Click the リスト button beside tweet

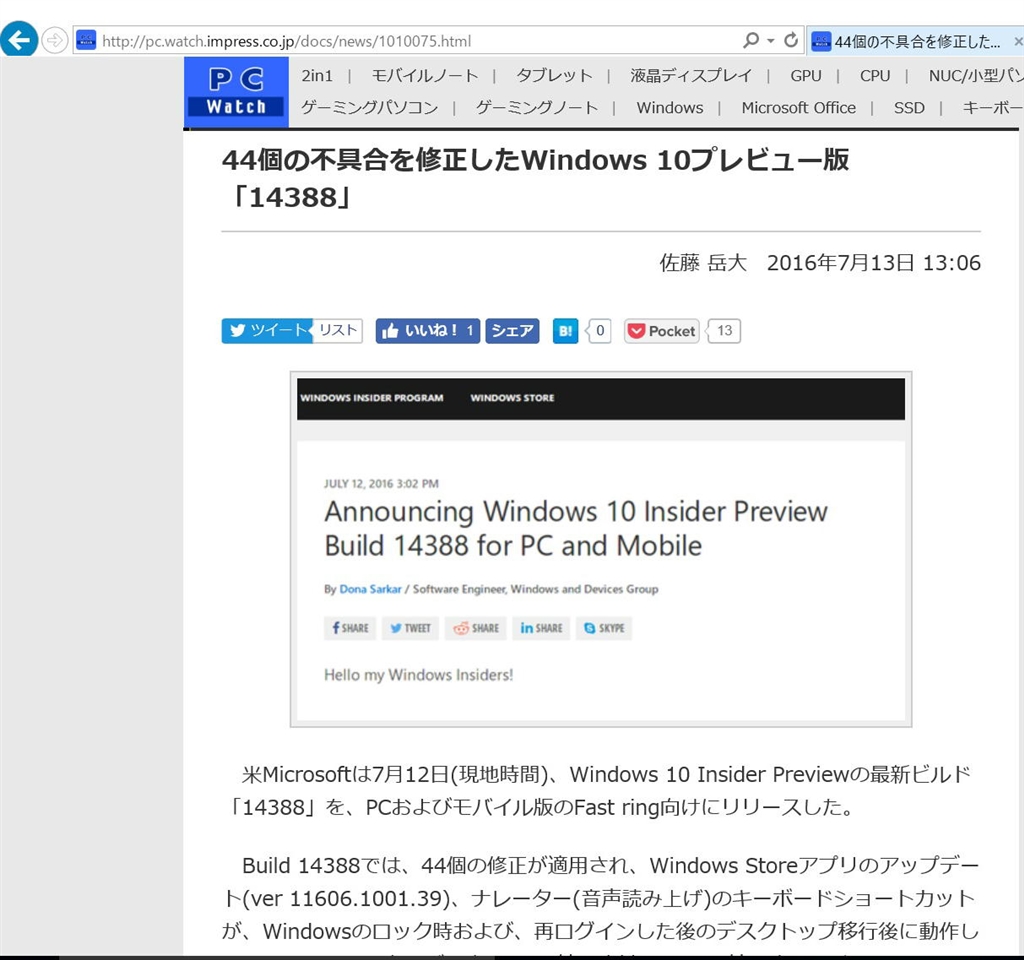click(338, 330)
